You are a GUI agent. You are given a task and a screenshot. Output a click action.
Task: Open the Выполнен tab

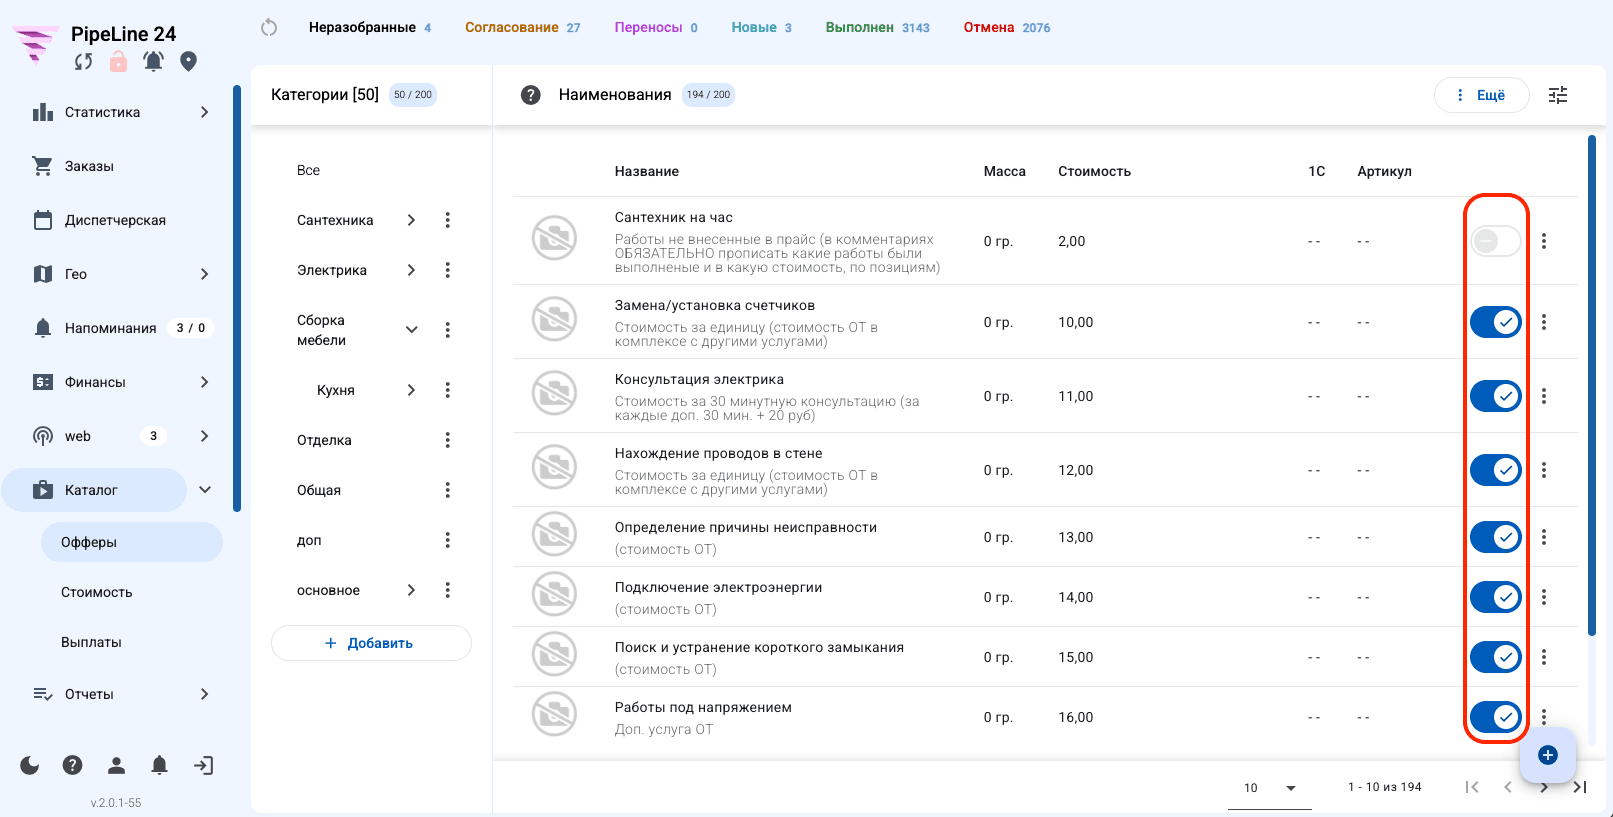click(877, 27)
